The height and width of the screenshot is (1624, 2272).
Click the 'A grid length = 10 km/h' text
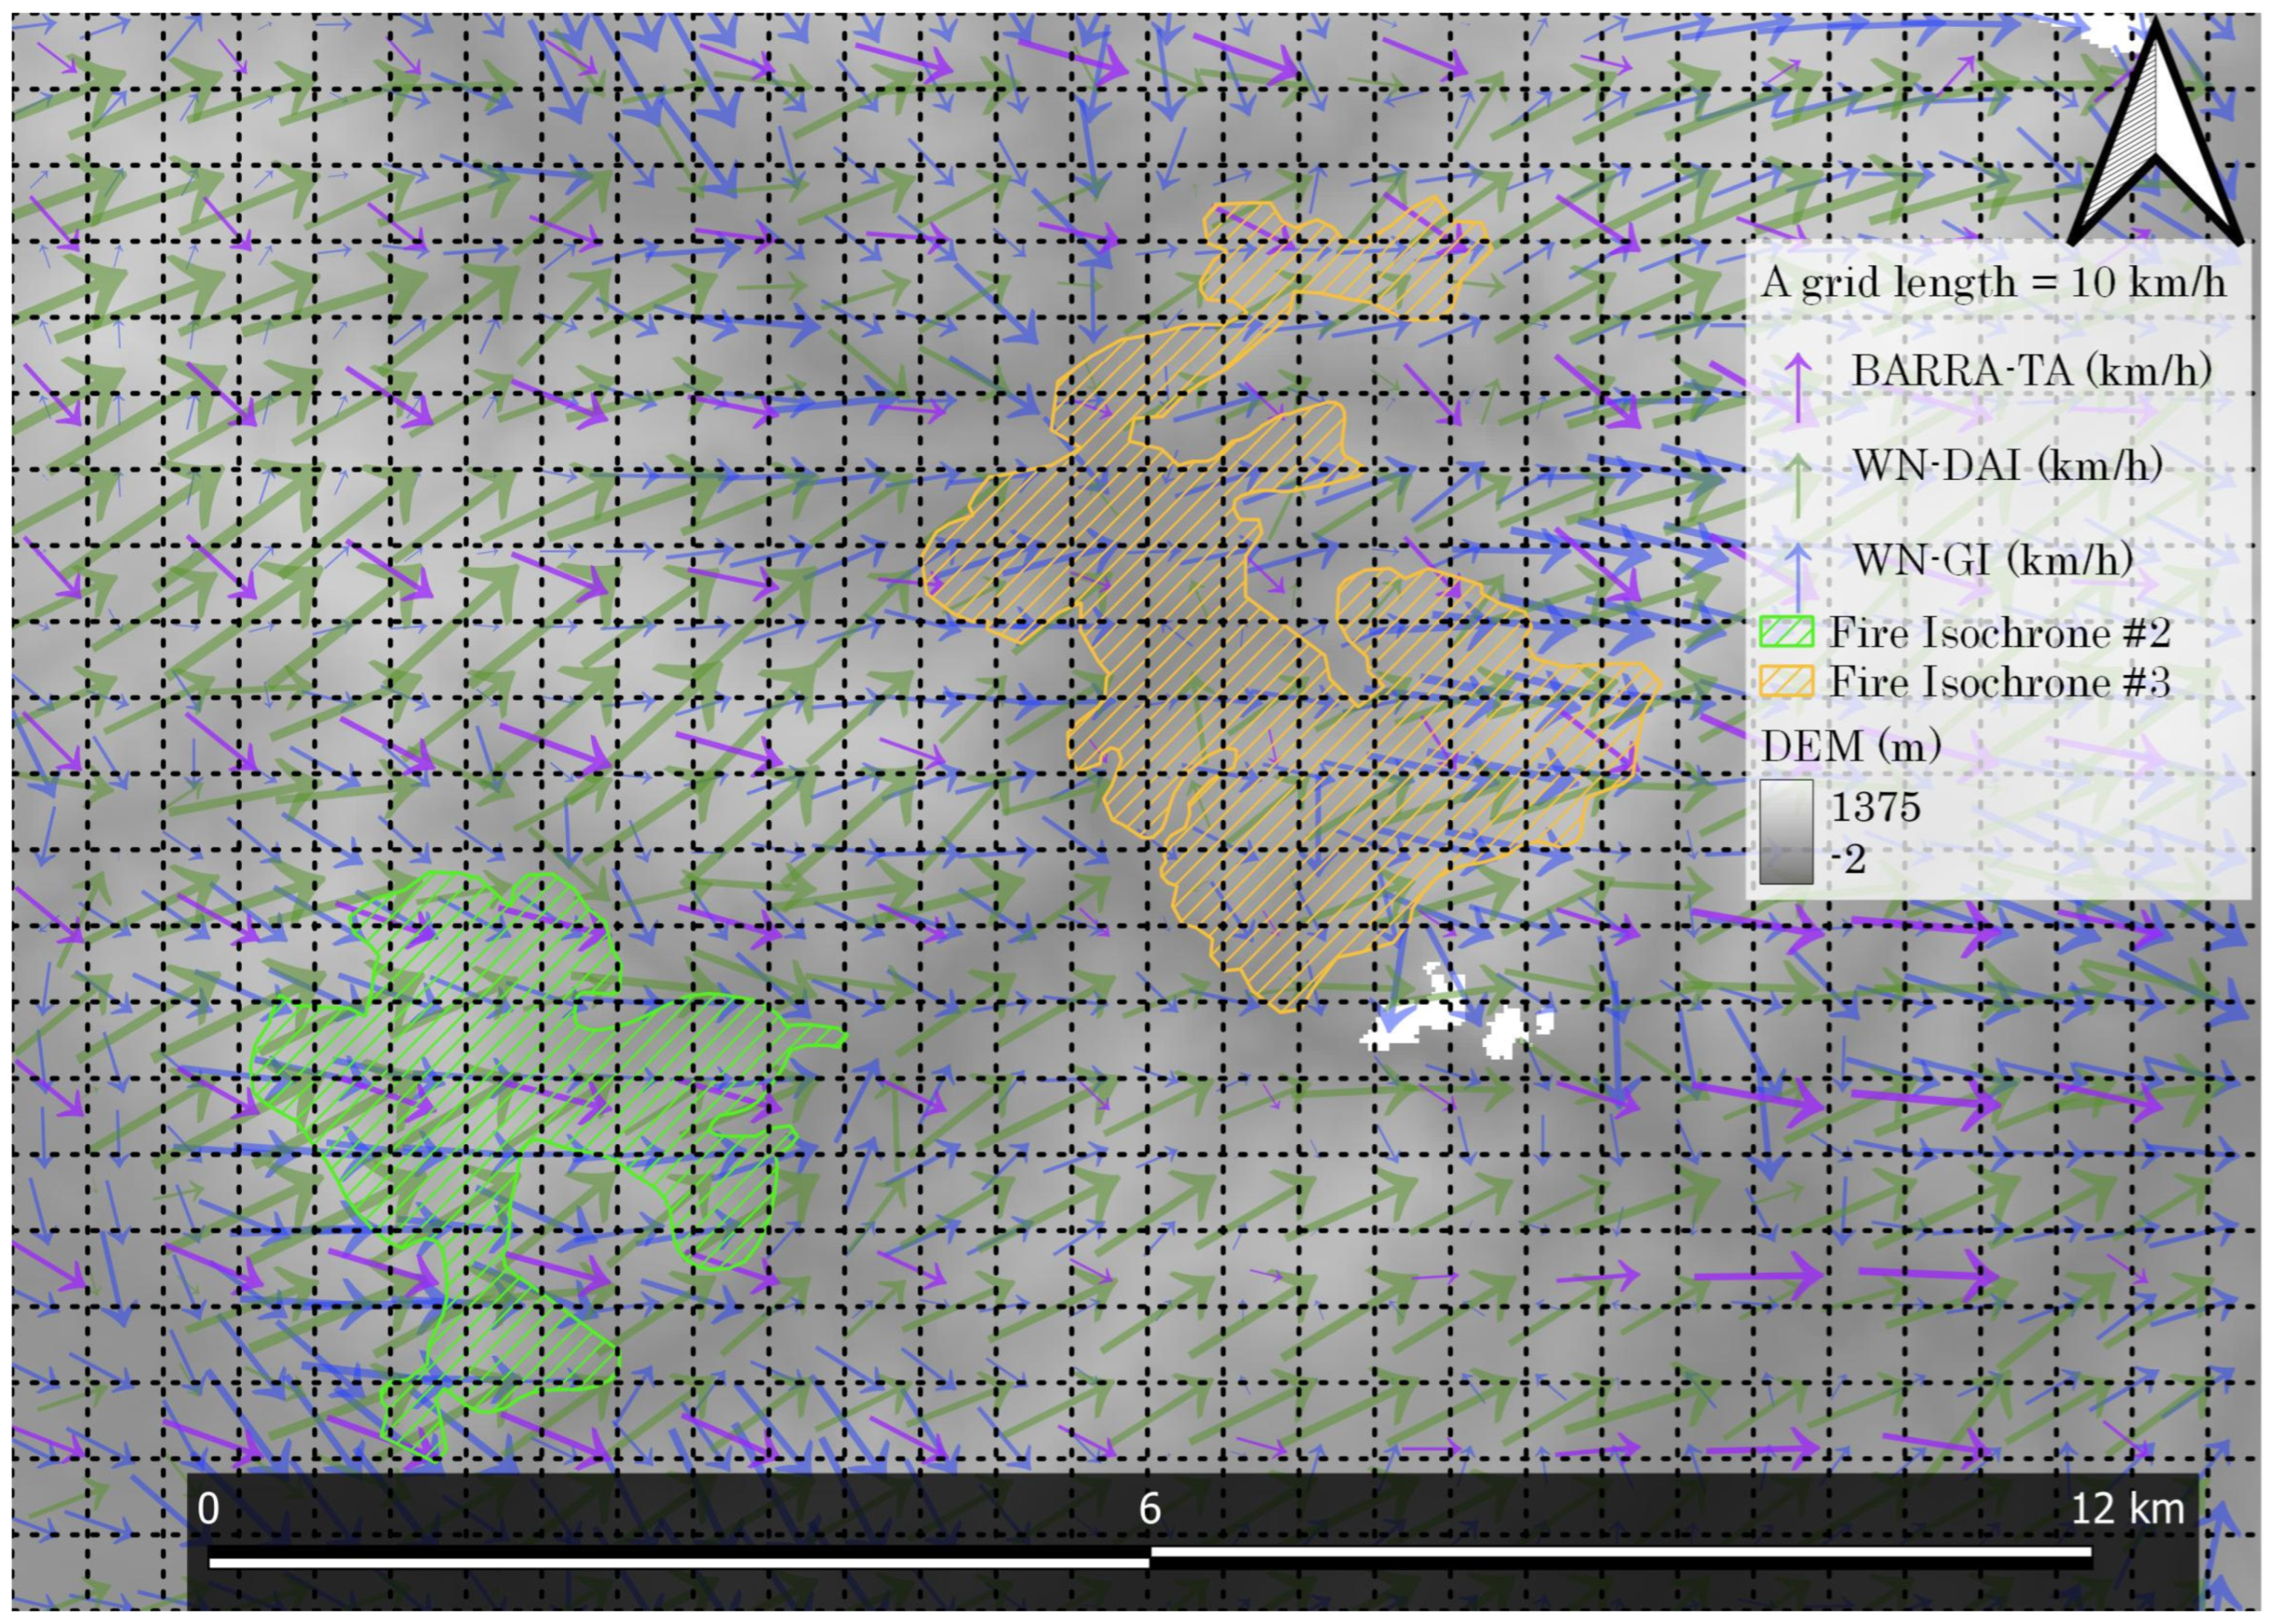coord(1993,283)
